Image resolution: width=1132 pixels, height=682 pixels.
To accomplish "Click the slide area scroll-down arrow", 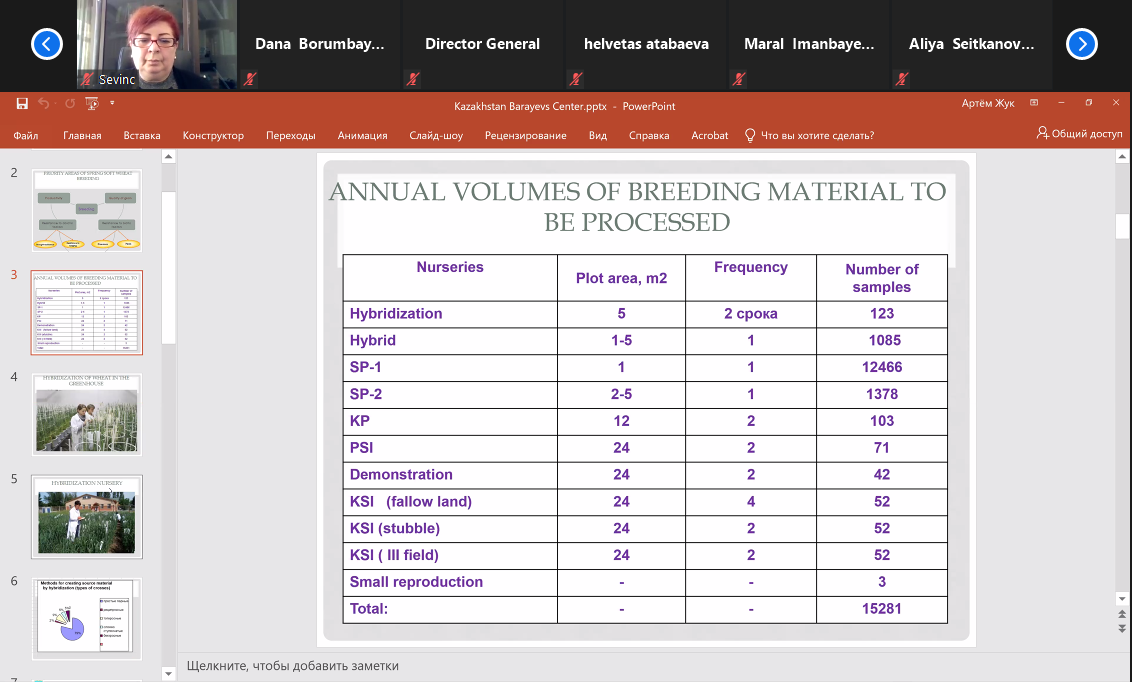I will click(x=1122, y=598).
